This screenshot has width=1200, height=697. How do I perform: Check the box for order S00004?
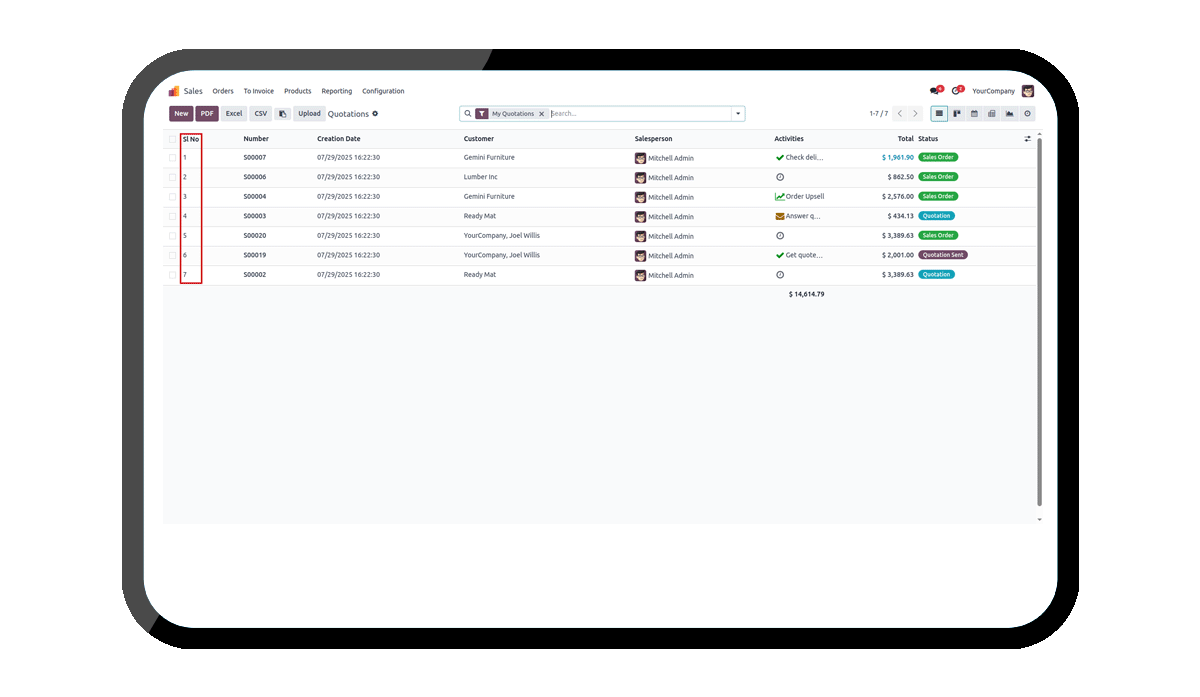coord(172,197)
